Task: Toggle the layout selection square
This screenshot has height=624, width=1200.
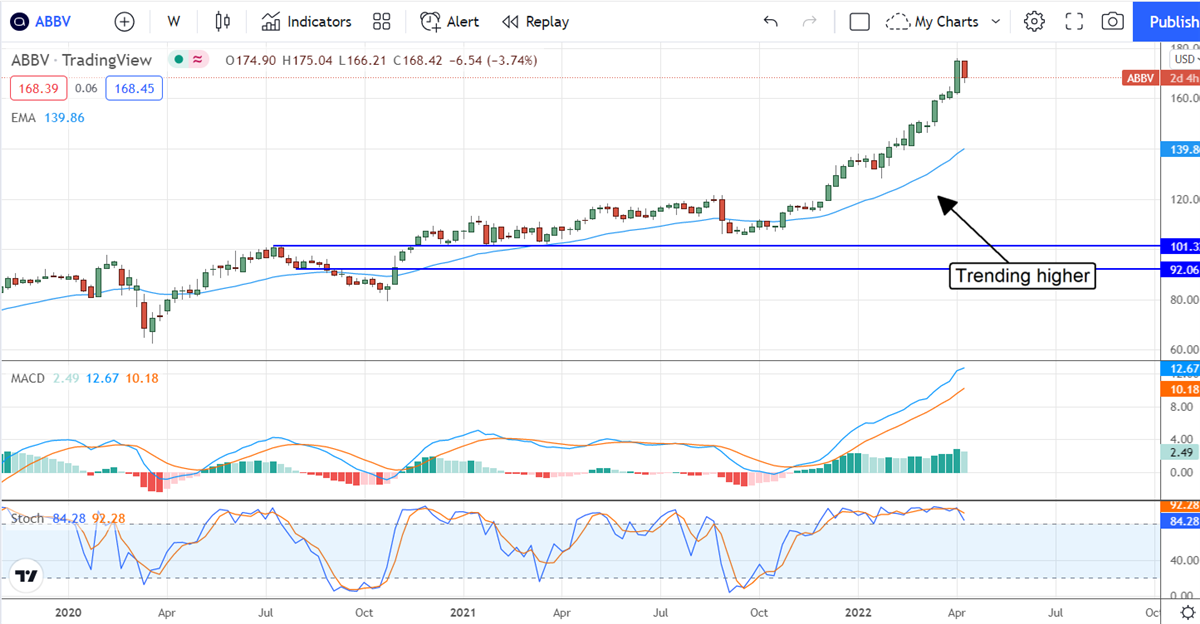Action: click(x=859, y=21)
